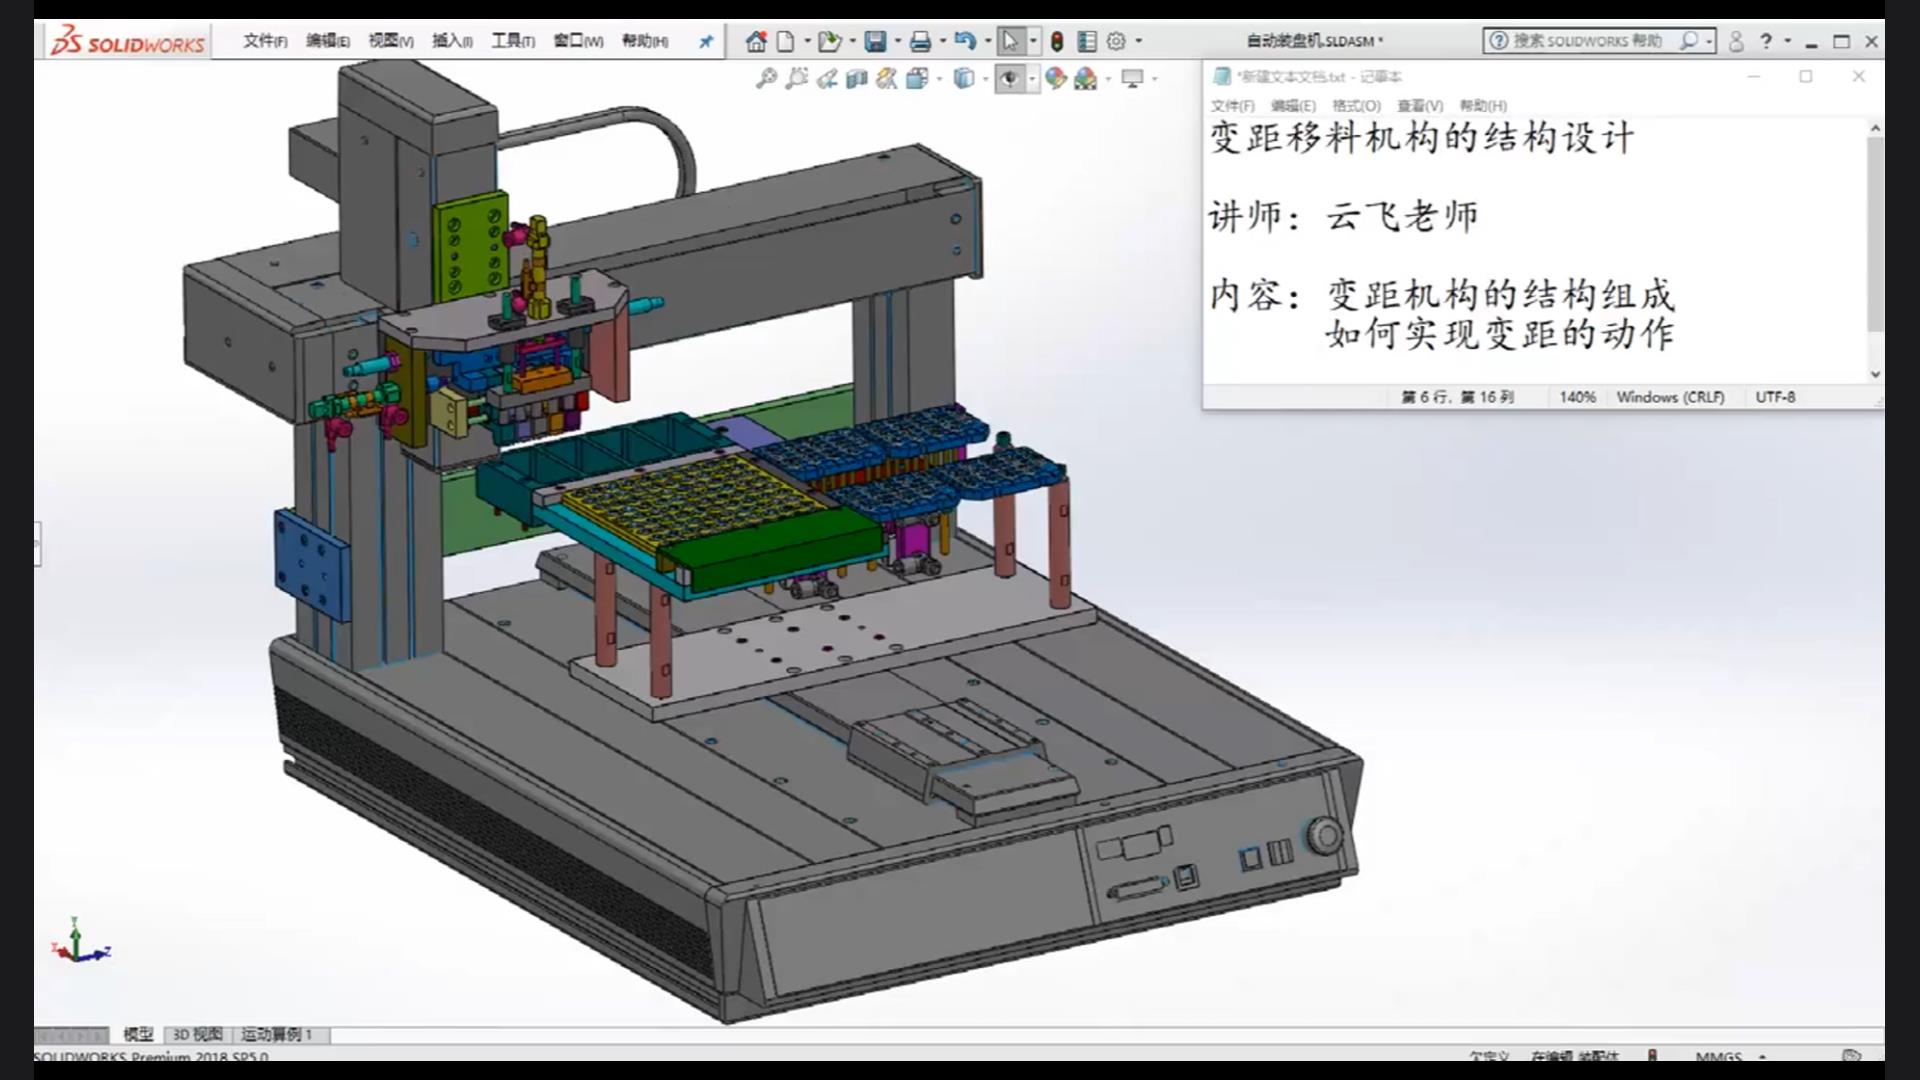The width and height of the screenshot is (1920, 1080).
Task: Click Notepad vertical scrollbar thumb
Action: tap(1875, 233)
